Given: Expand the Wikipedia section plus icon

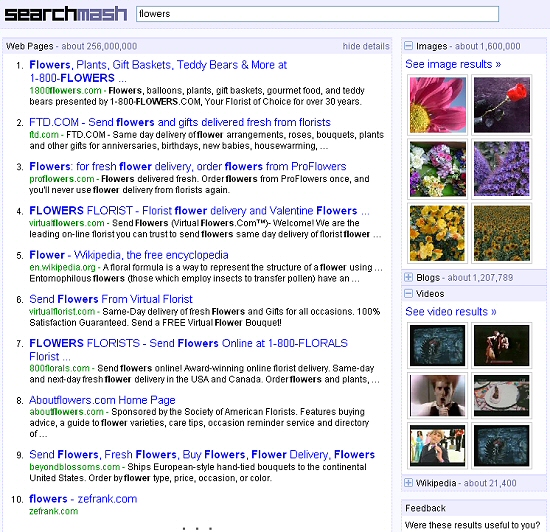Looking at the screenshot, I should coord(408,483).
